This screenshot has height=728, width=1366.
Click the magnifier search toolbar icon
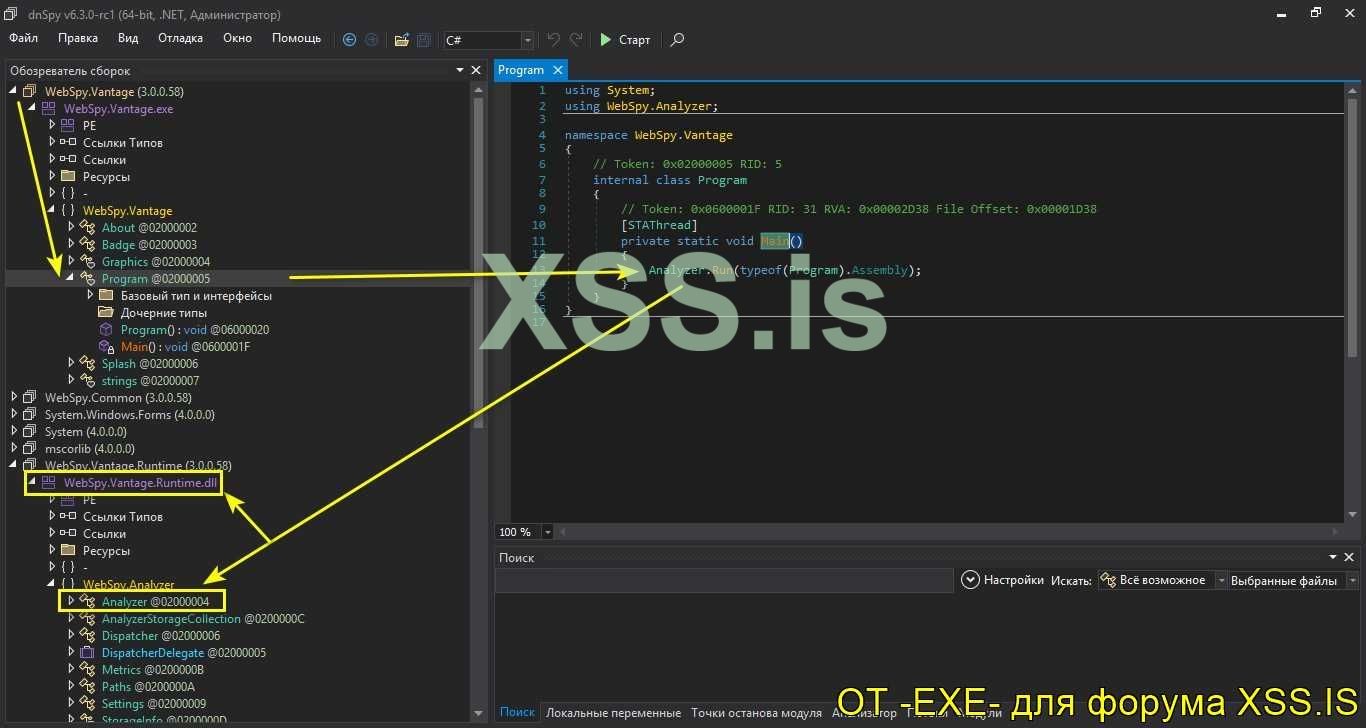point(677,40)
